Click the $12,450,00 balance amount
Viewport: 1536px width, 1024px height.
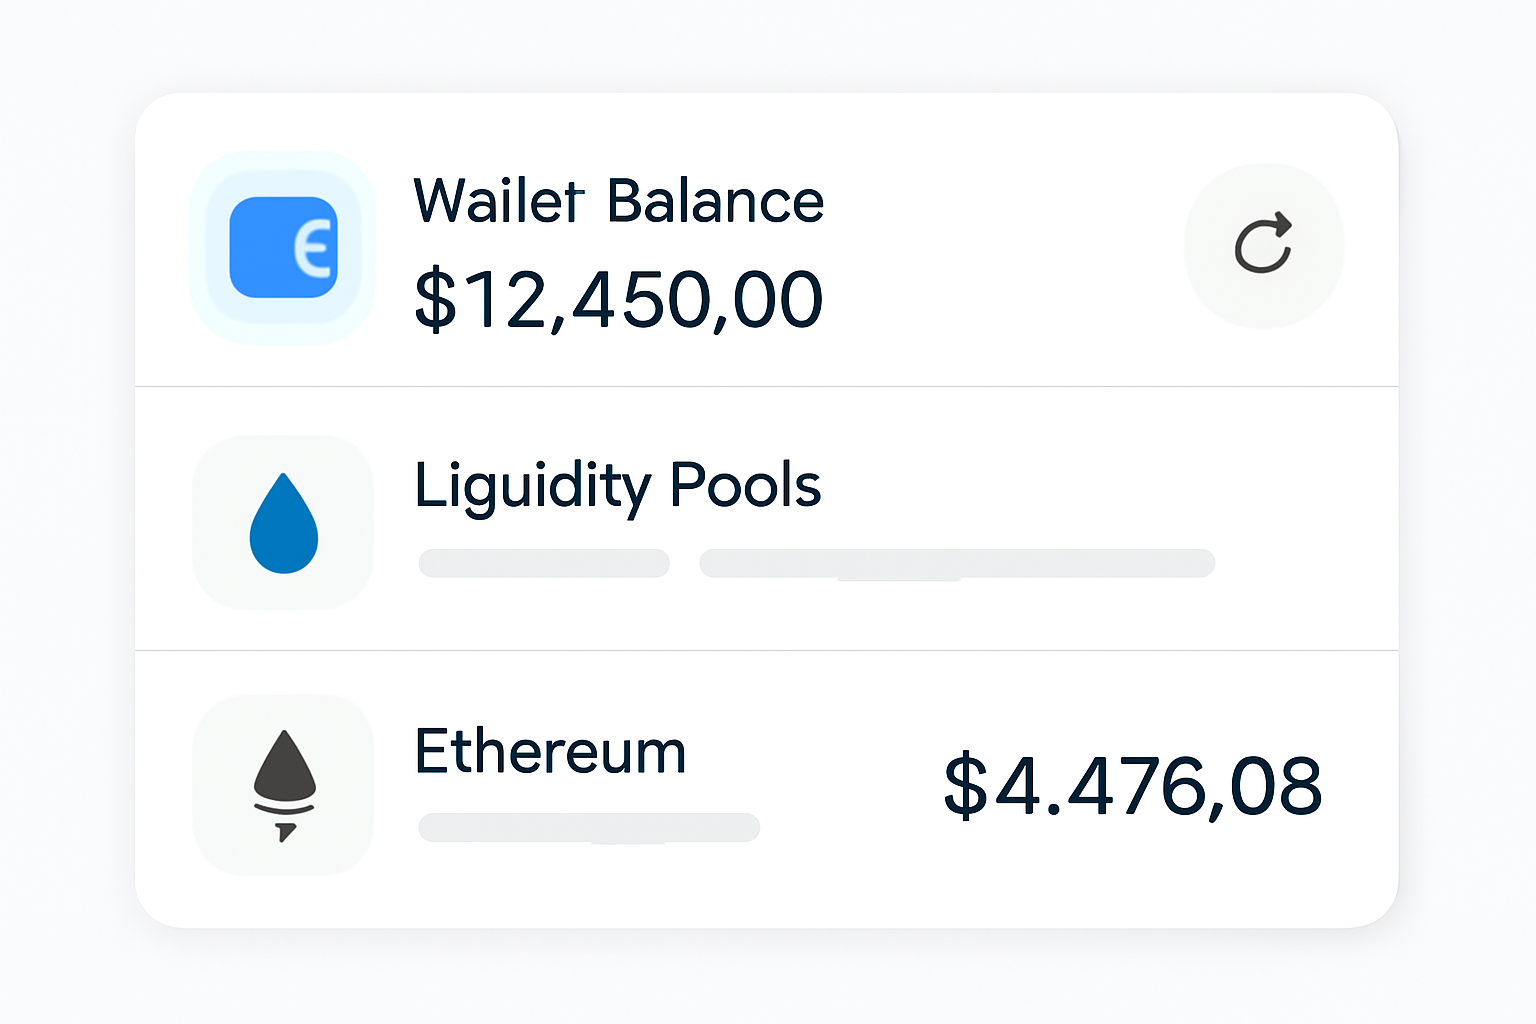click(x=618, y=299)
